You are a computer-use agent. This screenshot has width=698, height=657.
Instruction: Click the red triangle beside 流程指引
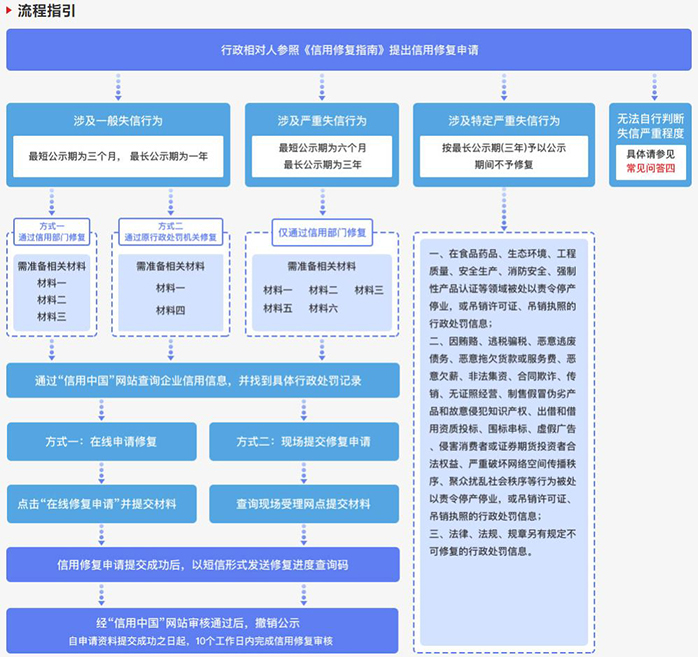[x=8, y=10]
